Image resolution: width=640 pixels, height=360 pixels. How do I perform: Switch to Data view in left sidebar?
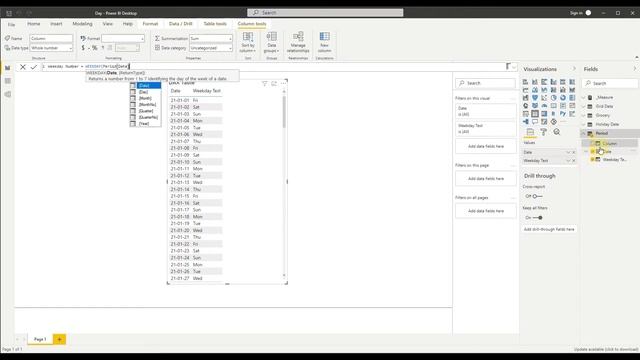click(7, 81)
